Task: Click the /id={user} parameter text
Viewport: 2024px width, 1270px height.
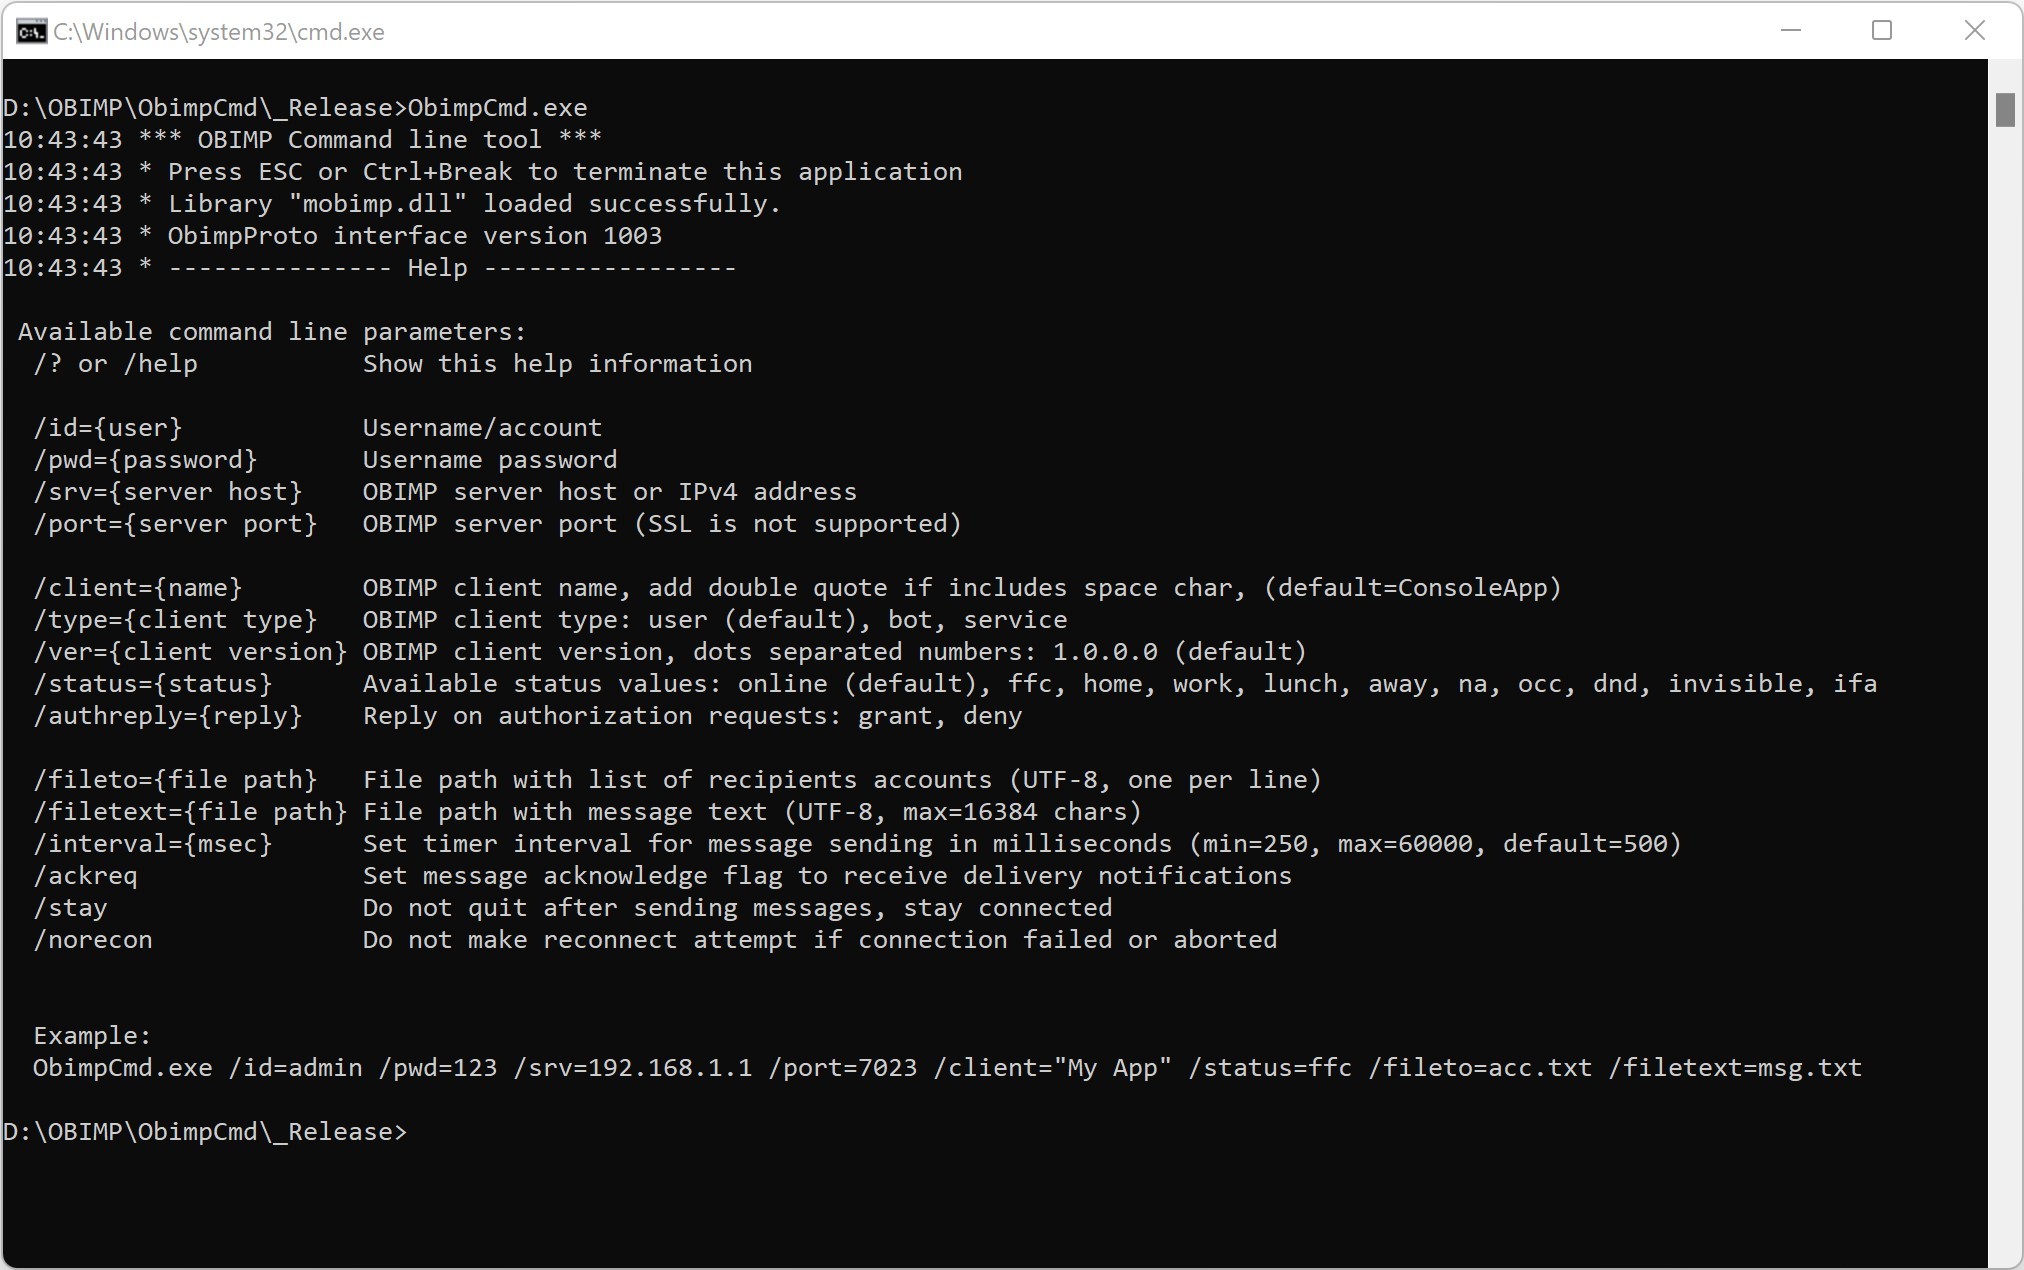Action: click(x=108, y=428)
